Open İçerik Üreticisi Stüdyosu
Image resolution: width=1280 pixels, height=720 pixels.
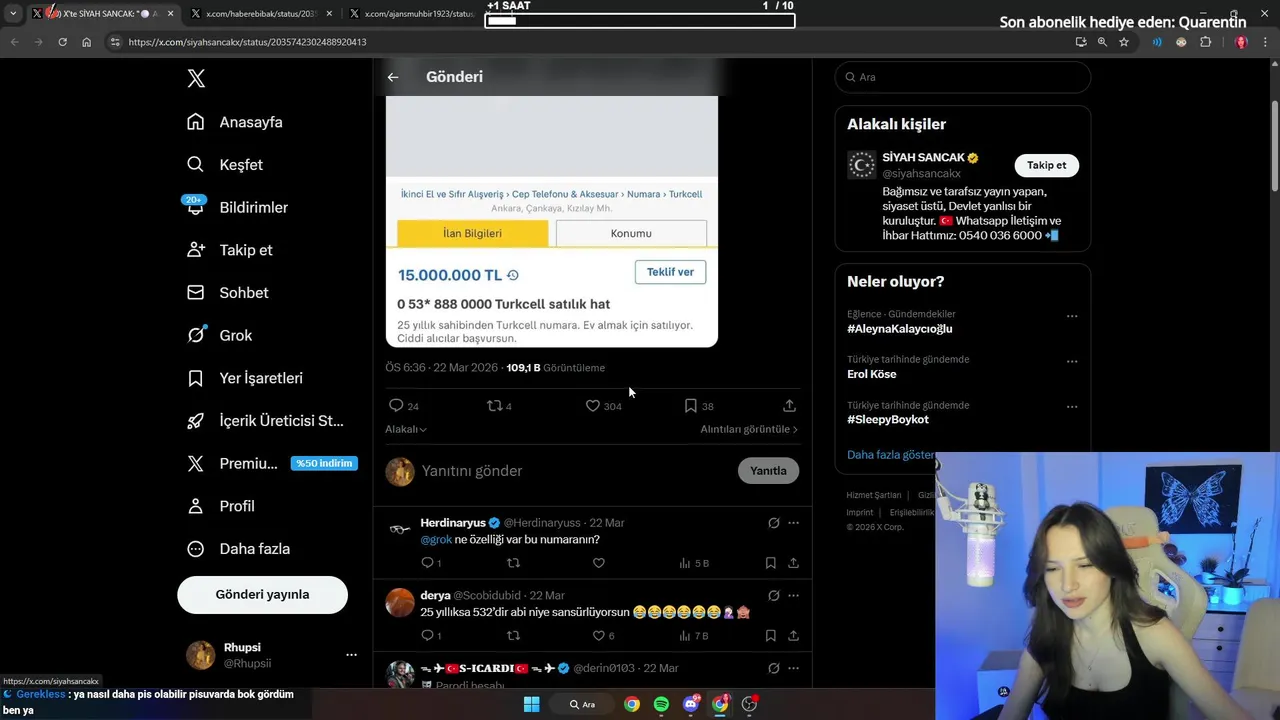pos(265,421)
